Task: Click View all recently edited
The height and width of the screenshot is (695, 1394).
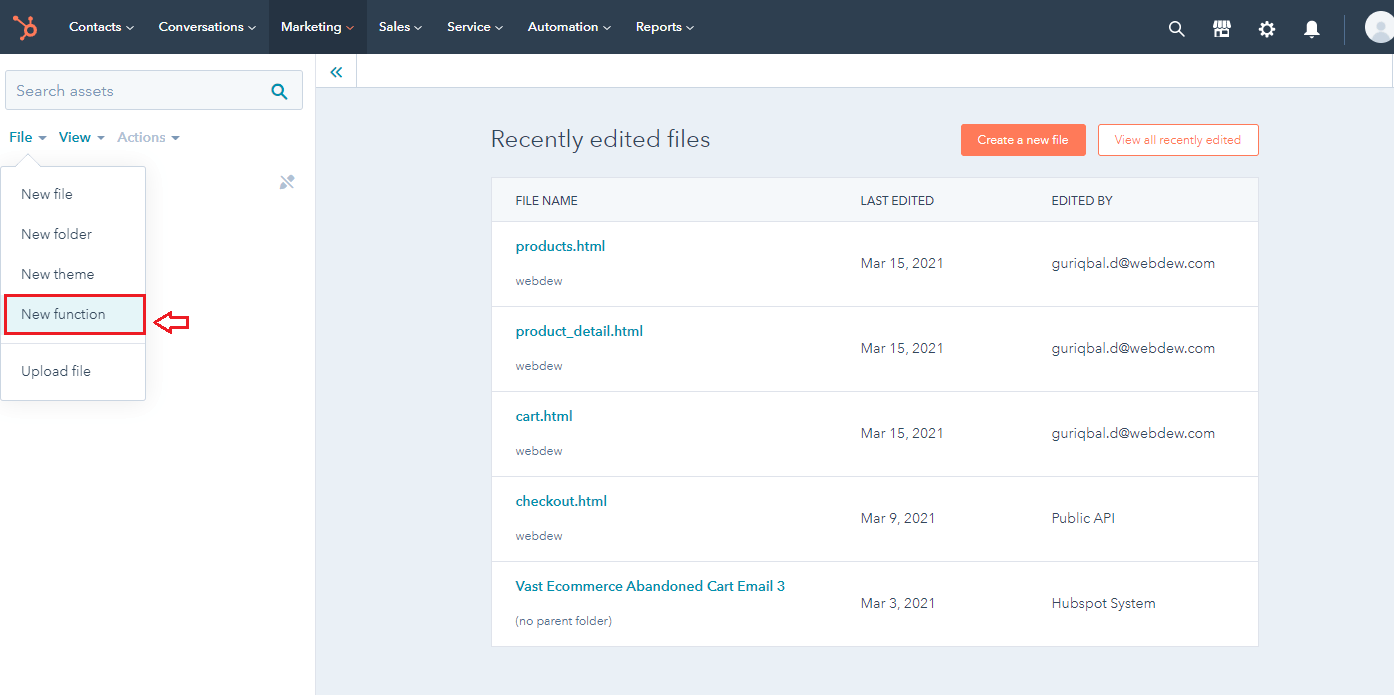Action: pos(1178,140)
